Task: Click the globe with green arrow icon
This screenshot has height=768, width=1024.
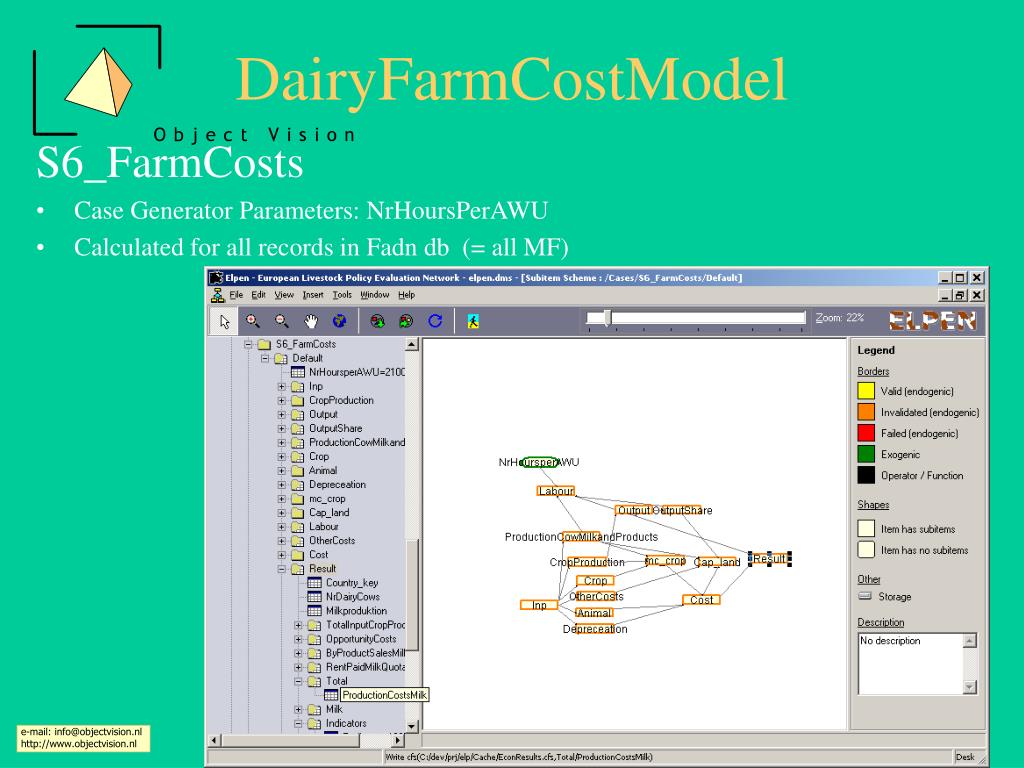Action: click(x=377, y=321)
